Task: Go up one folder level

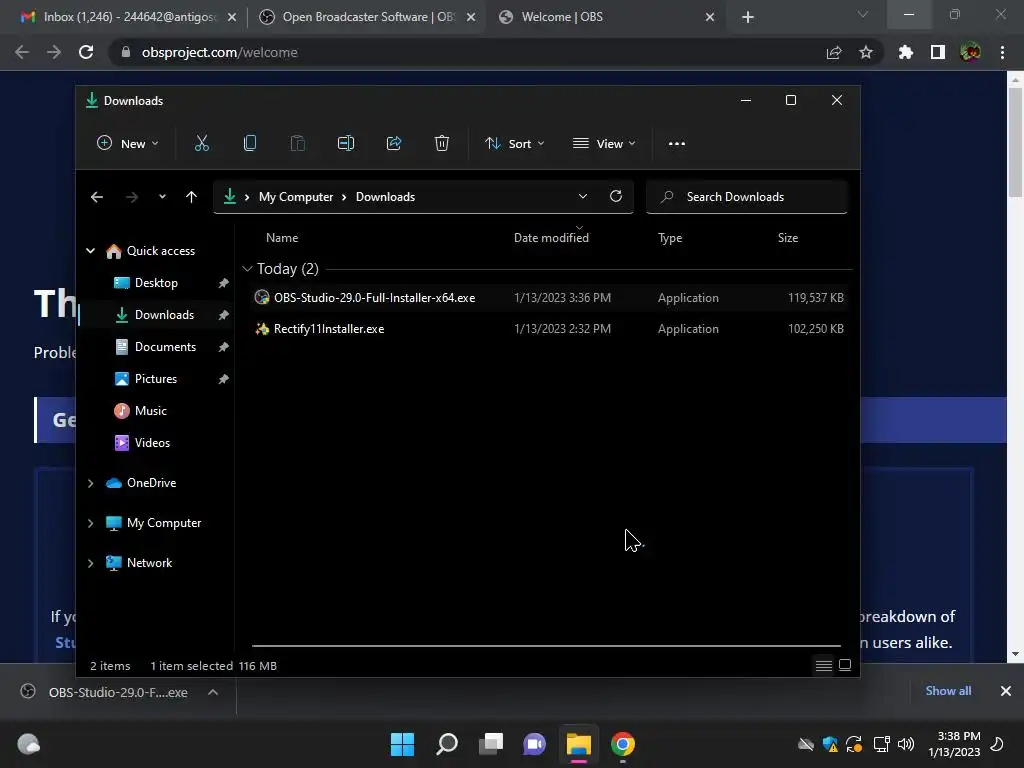Action: coord(191,197)
